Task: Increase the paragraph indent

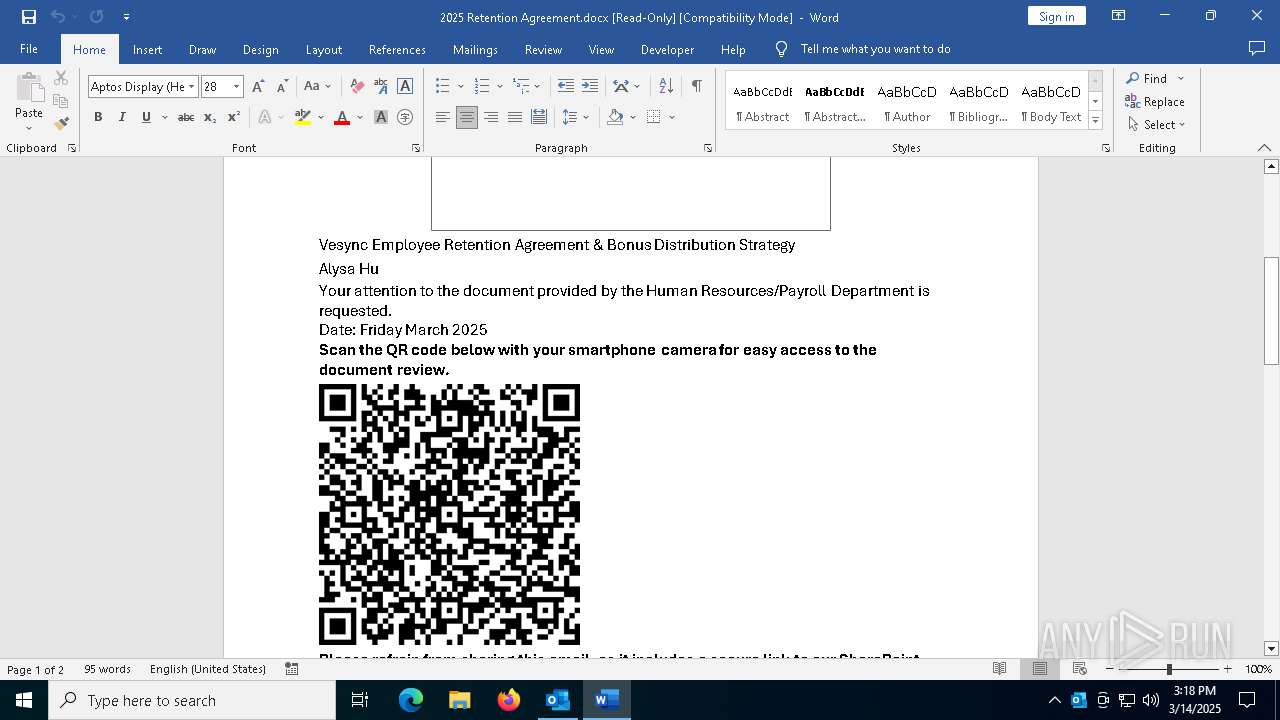Action: point(590,87)
